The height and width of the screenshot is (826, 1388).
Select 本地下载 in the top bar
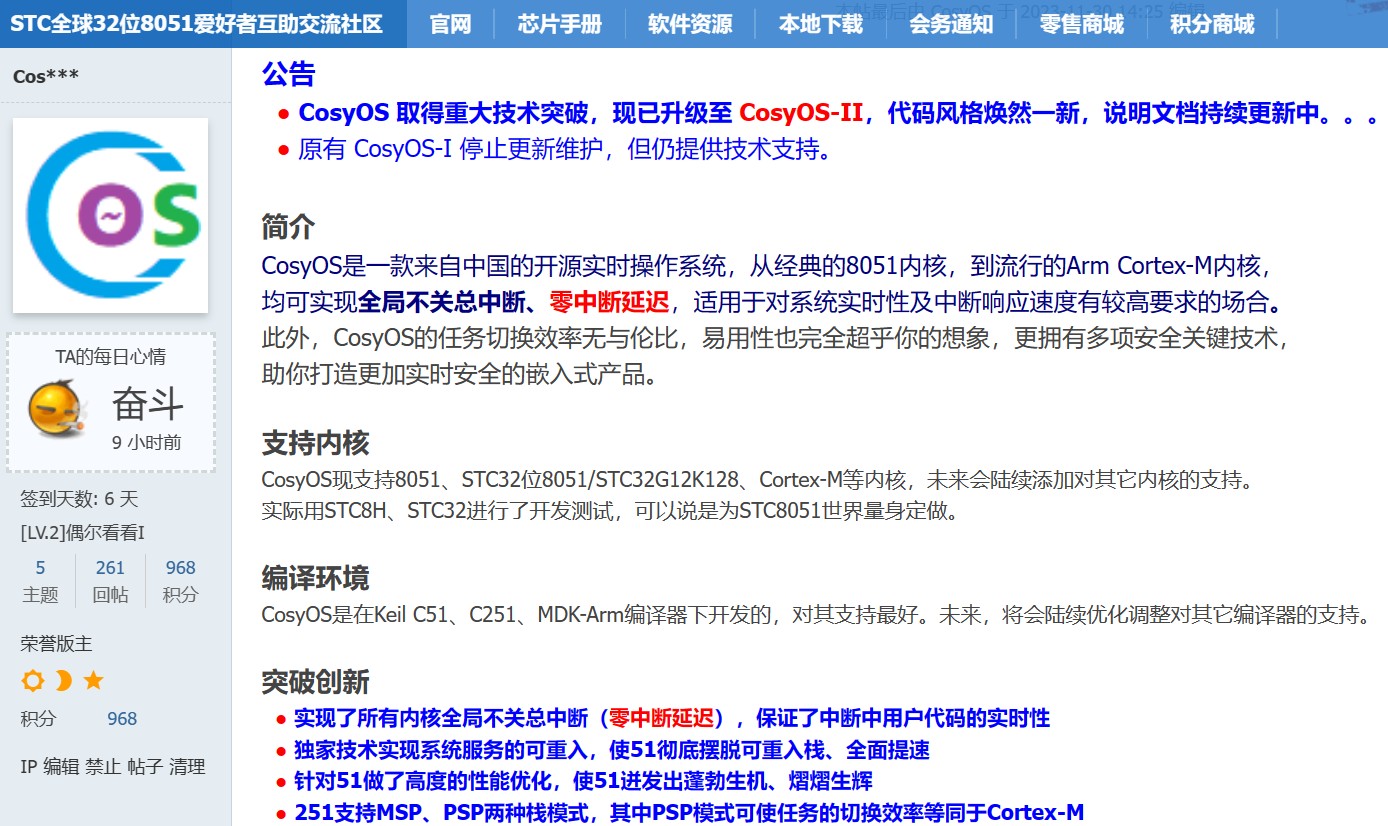pyautogui.click(x=821, y=24)
